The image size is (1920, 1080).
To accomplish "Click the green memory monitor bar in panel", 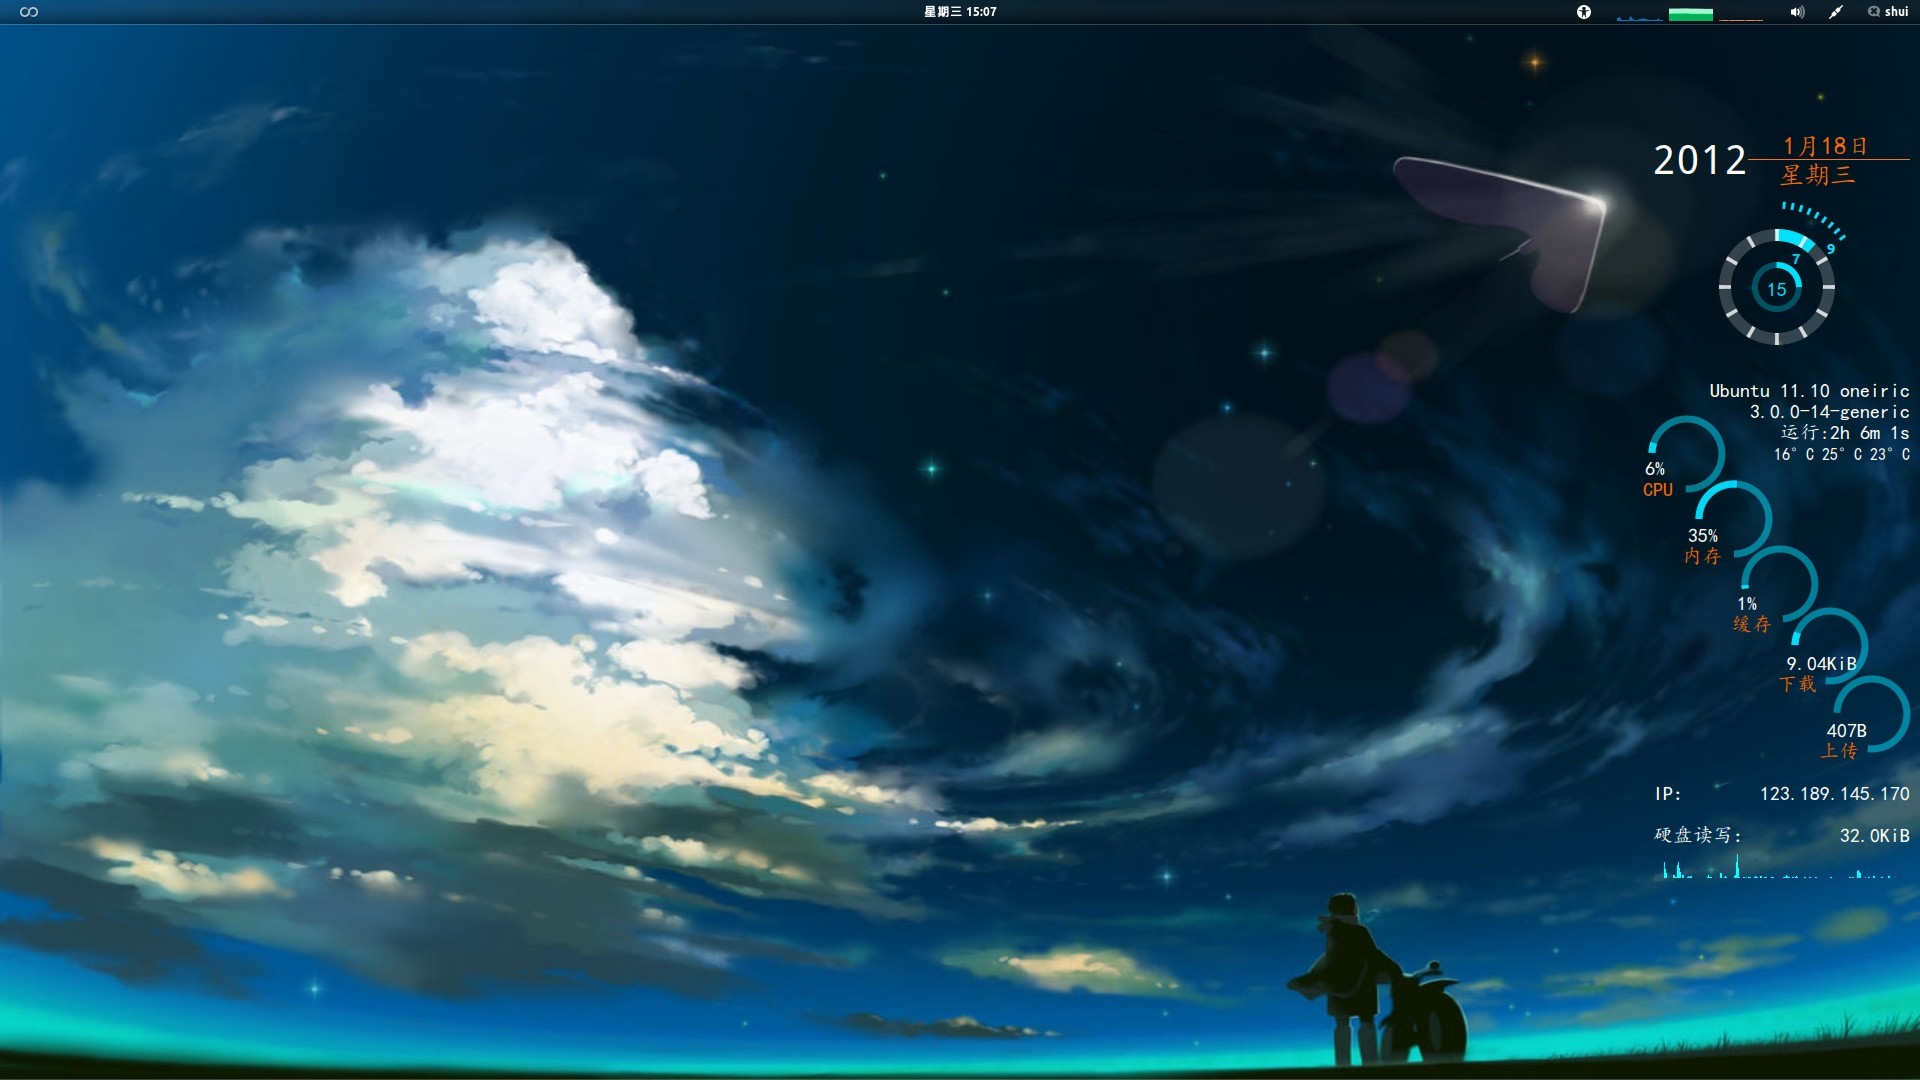I will (x=1690, y=13).
